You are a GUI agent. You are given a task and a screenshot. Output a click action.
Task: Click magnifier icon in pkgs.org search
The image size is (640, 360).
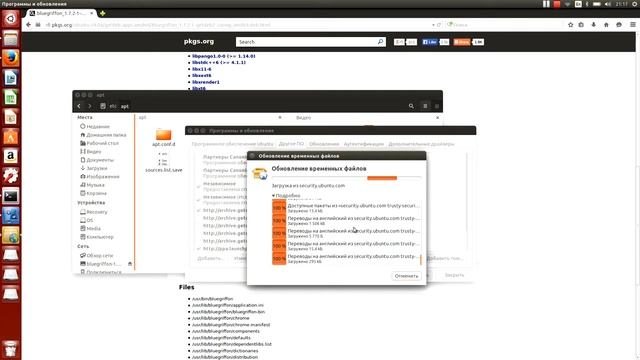[x=380, y=42]
